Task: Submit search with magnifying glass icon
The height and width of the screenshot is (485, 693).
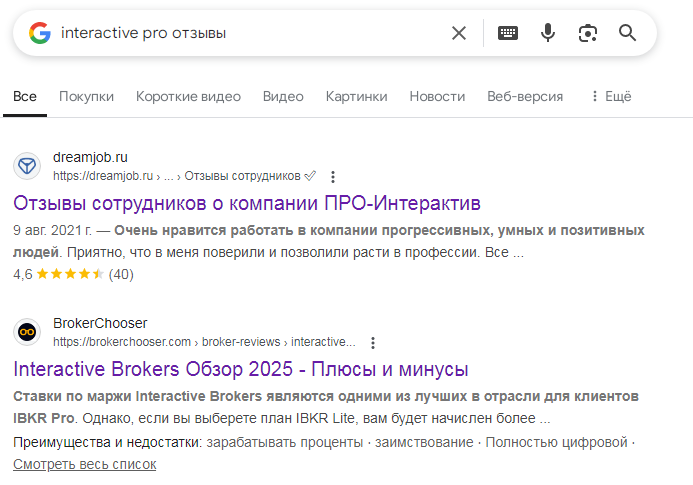Action: pos(627,33)
